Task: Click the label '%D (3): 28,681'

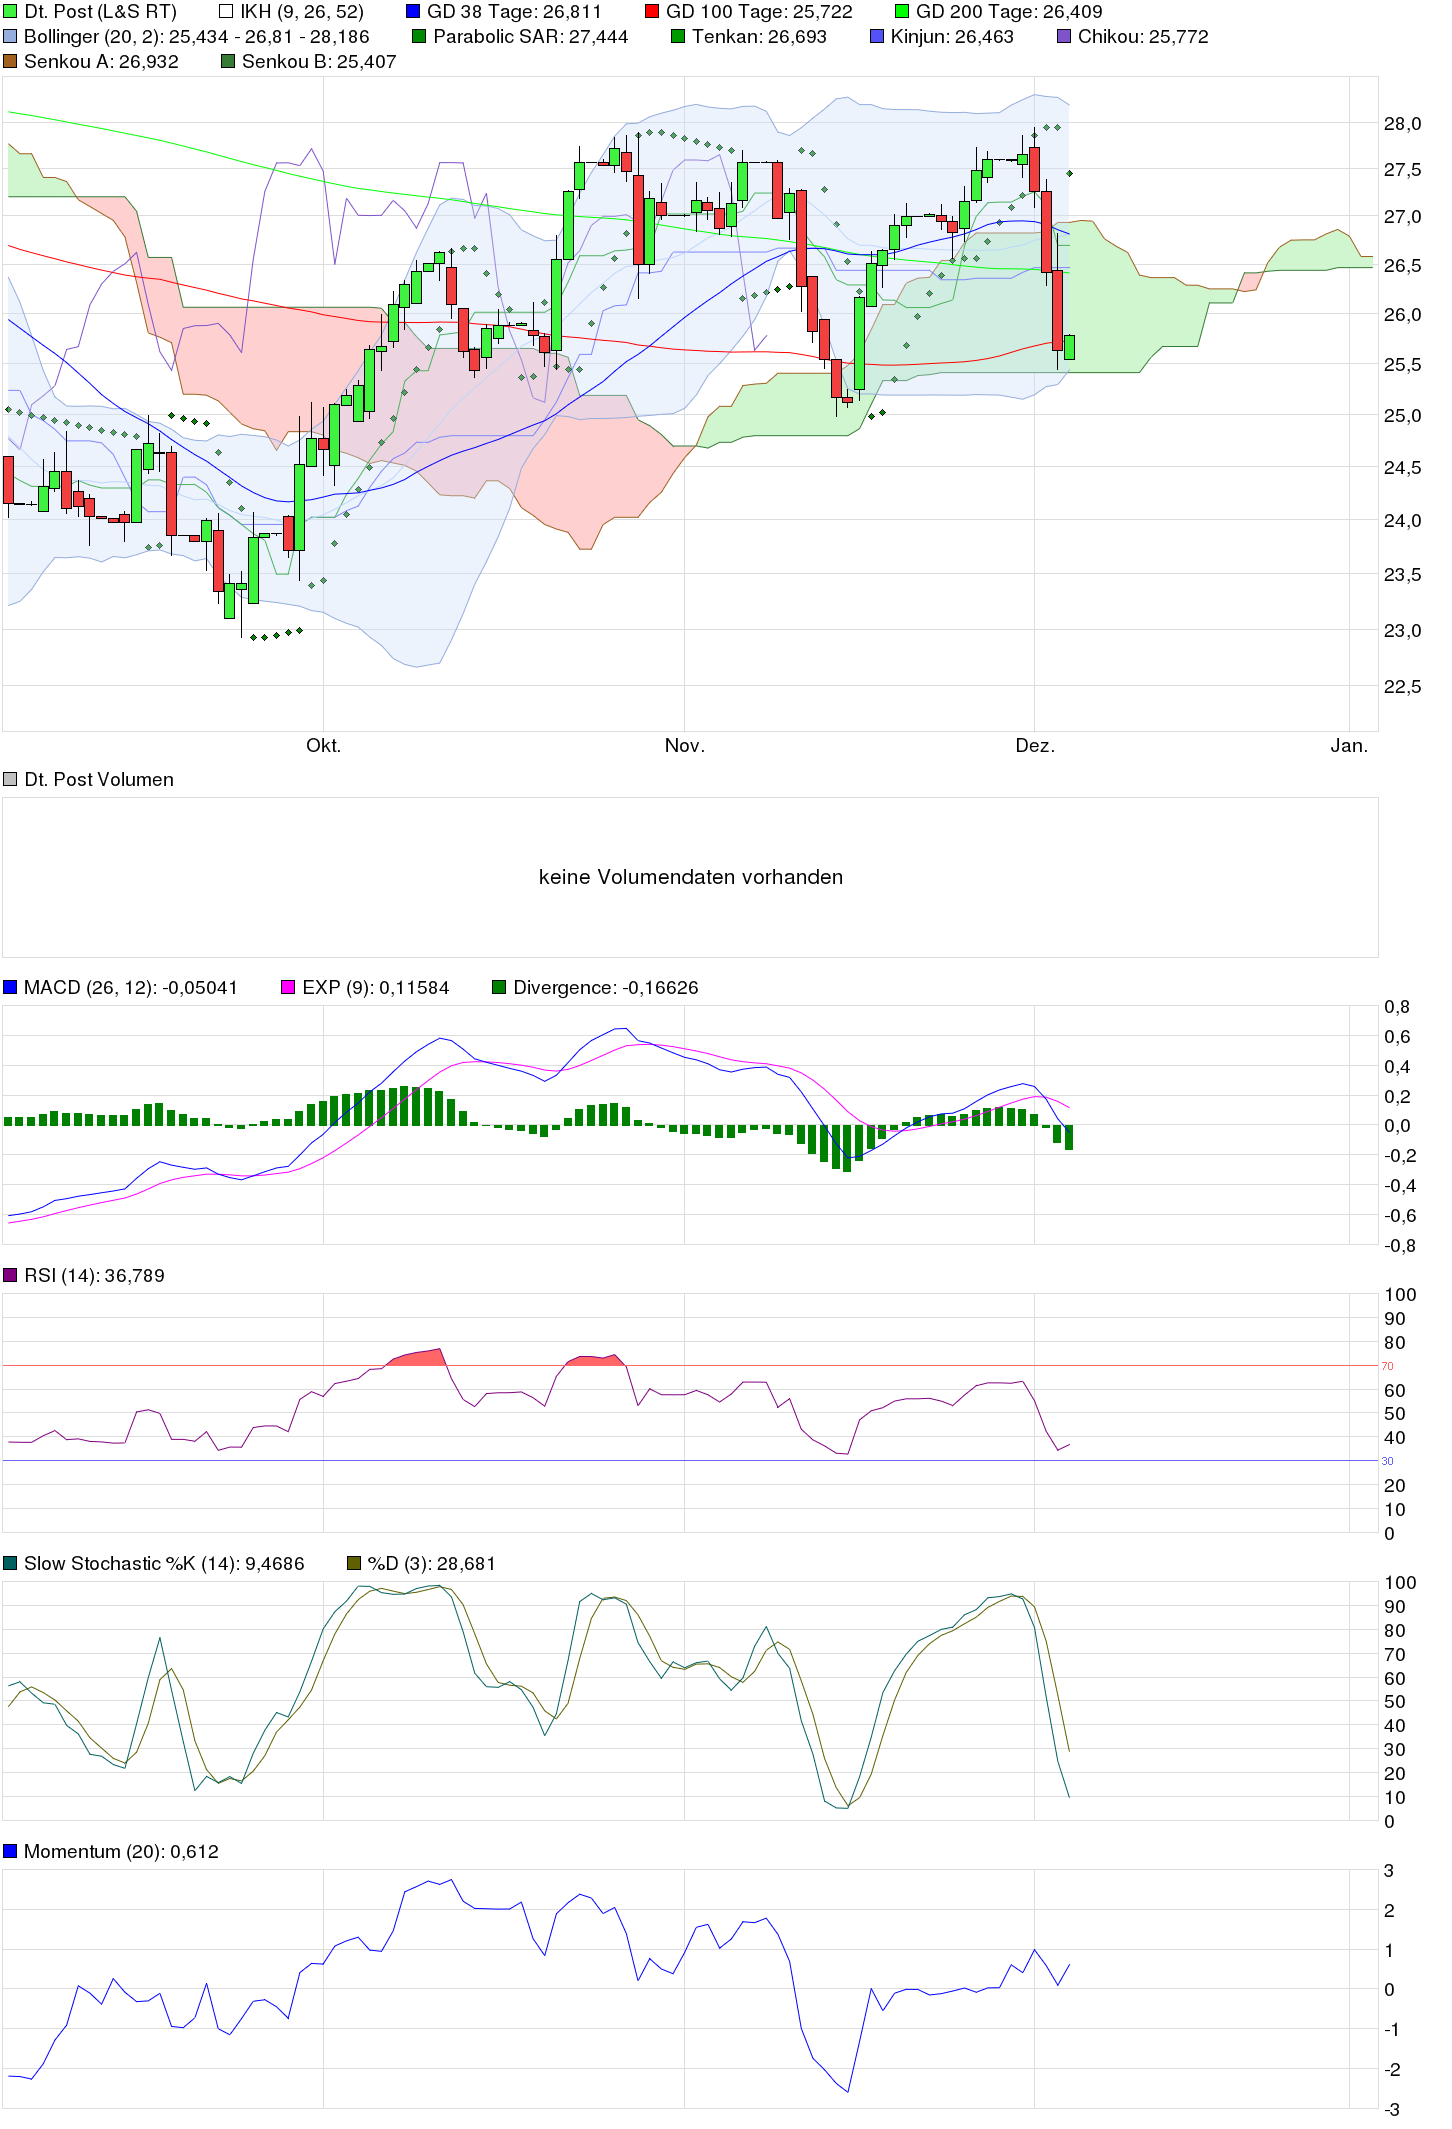Action: point(432,1564)
